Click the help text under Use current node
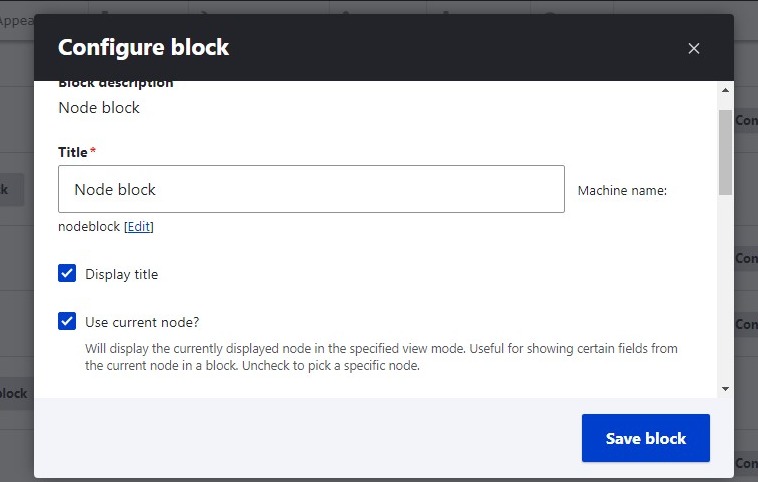This screenshot has height=482, width=758. (x=381, y=357)
